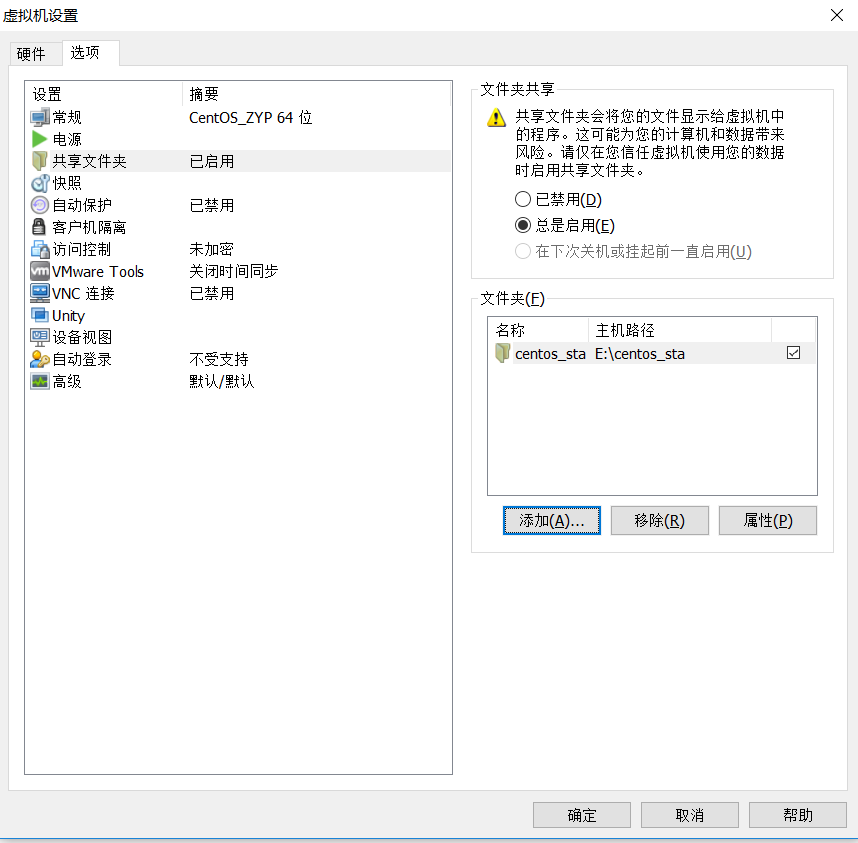Confirm with the 确定 button
The width and height of the screenshot is (858, 843).
(582, 815)
